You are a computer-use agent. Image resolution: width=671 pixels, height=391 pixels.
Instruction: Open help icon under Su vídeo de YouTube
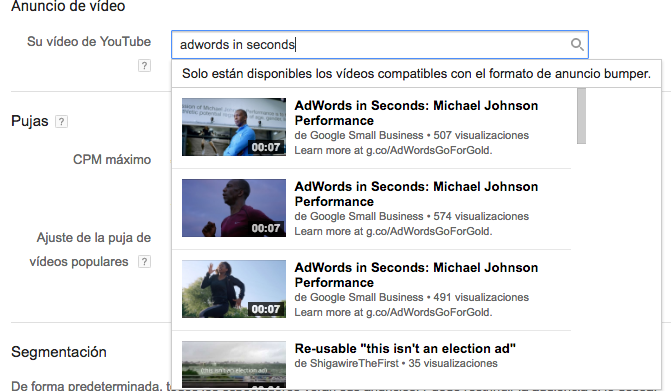pos(144,65)
